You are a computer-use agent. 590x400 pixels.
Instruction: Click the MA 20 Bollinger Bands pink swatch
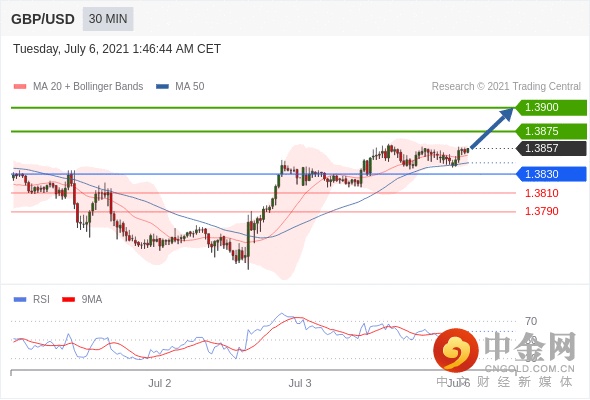tap(20, 87)
